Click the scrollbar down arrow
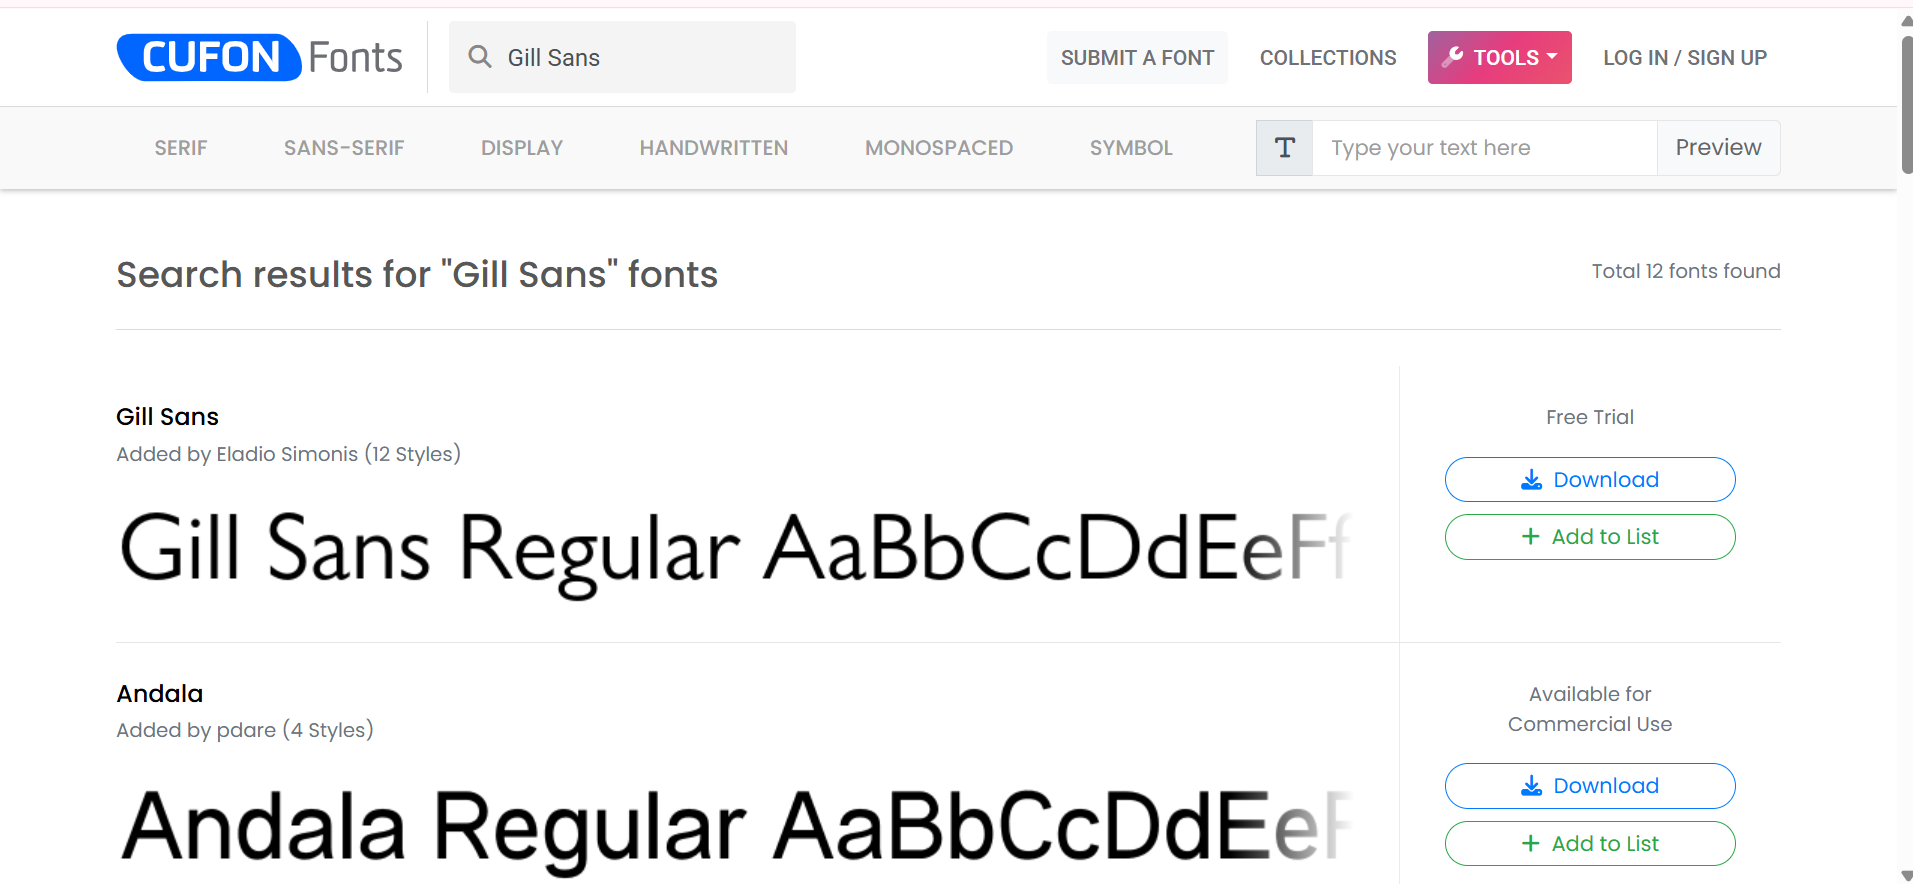1913x884 pixels. pyautogui.click(x=1904, y=876)
